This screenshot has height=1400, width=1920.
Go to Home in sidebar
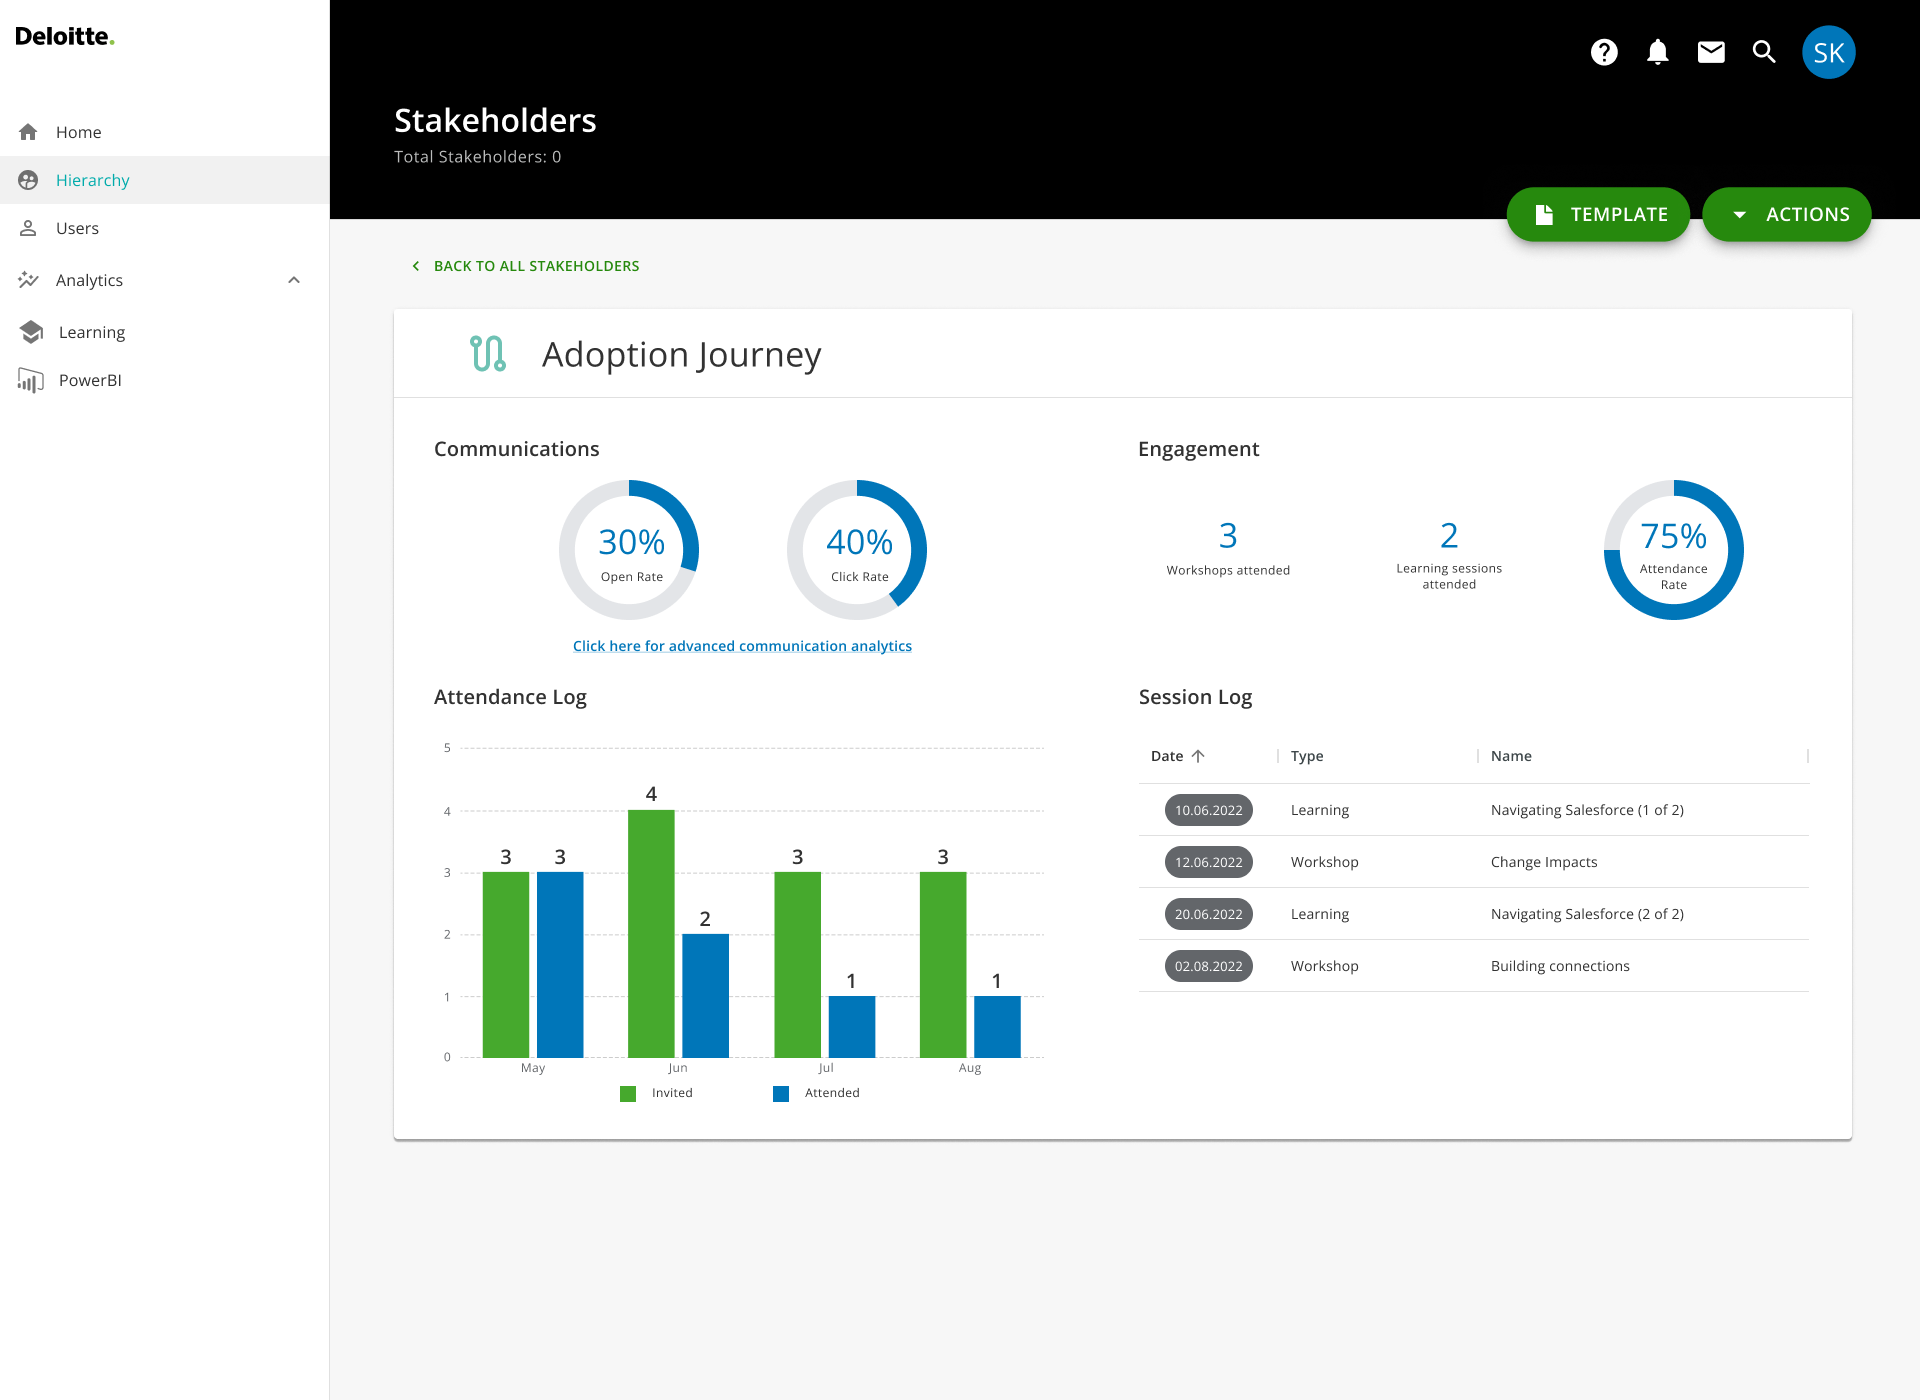click(x=78, y=132)
